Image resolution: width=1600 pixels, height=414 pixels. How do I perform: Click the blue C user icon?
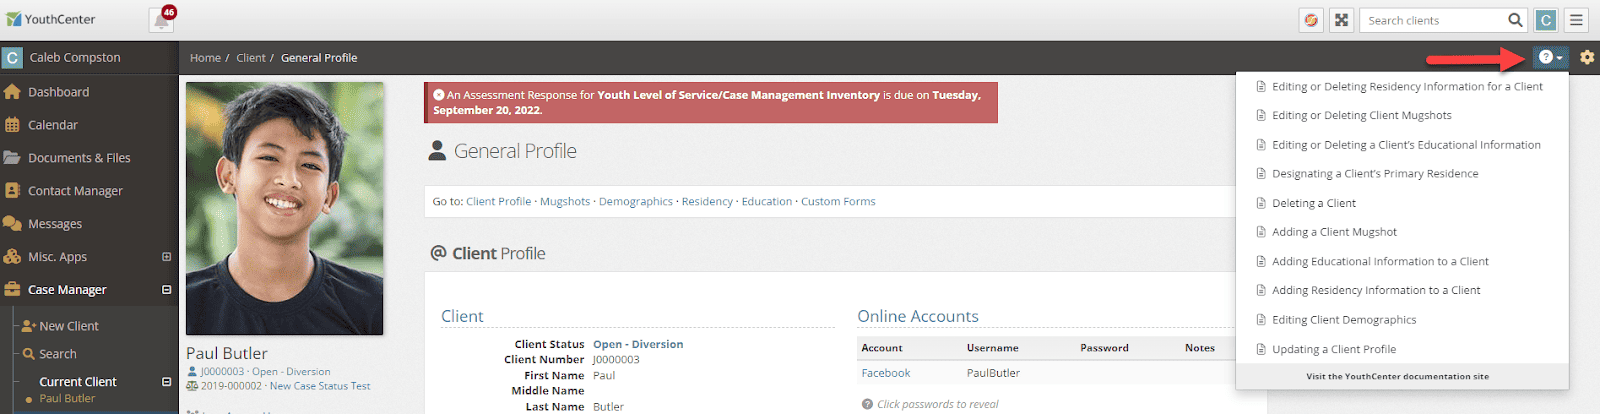[1546, 20]
